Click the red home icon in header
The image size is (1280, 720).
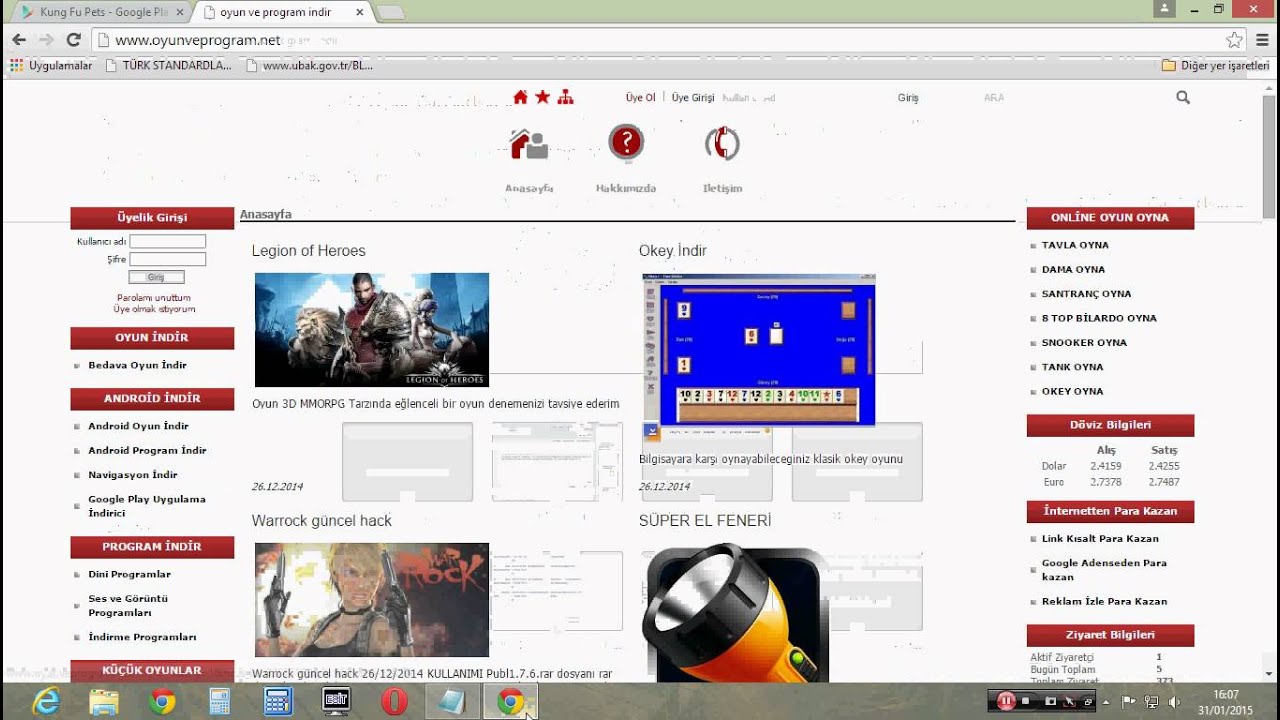click(x=520, y=97)
